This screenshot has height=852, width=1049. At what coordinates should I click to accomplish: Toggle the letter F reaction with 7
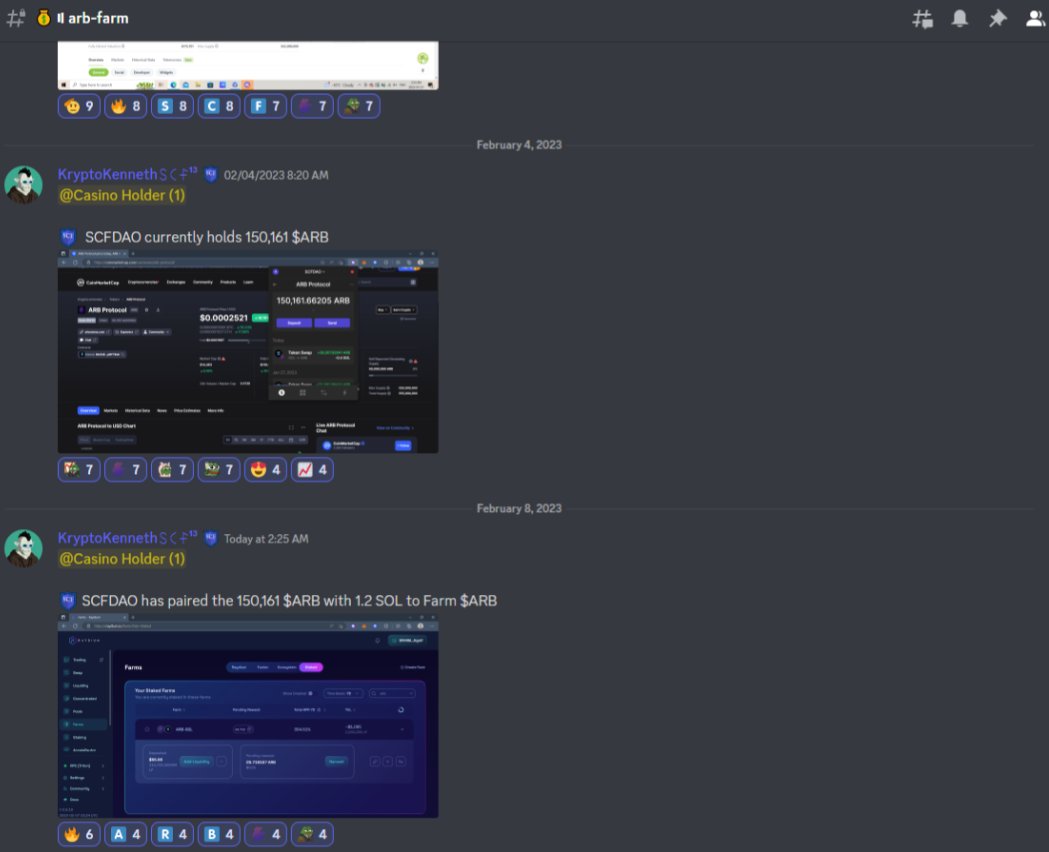click(x=266, y=106)
